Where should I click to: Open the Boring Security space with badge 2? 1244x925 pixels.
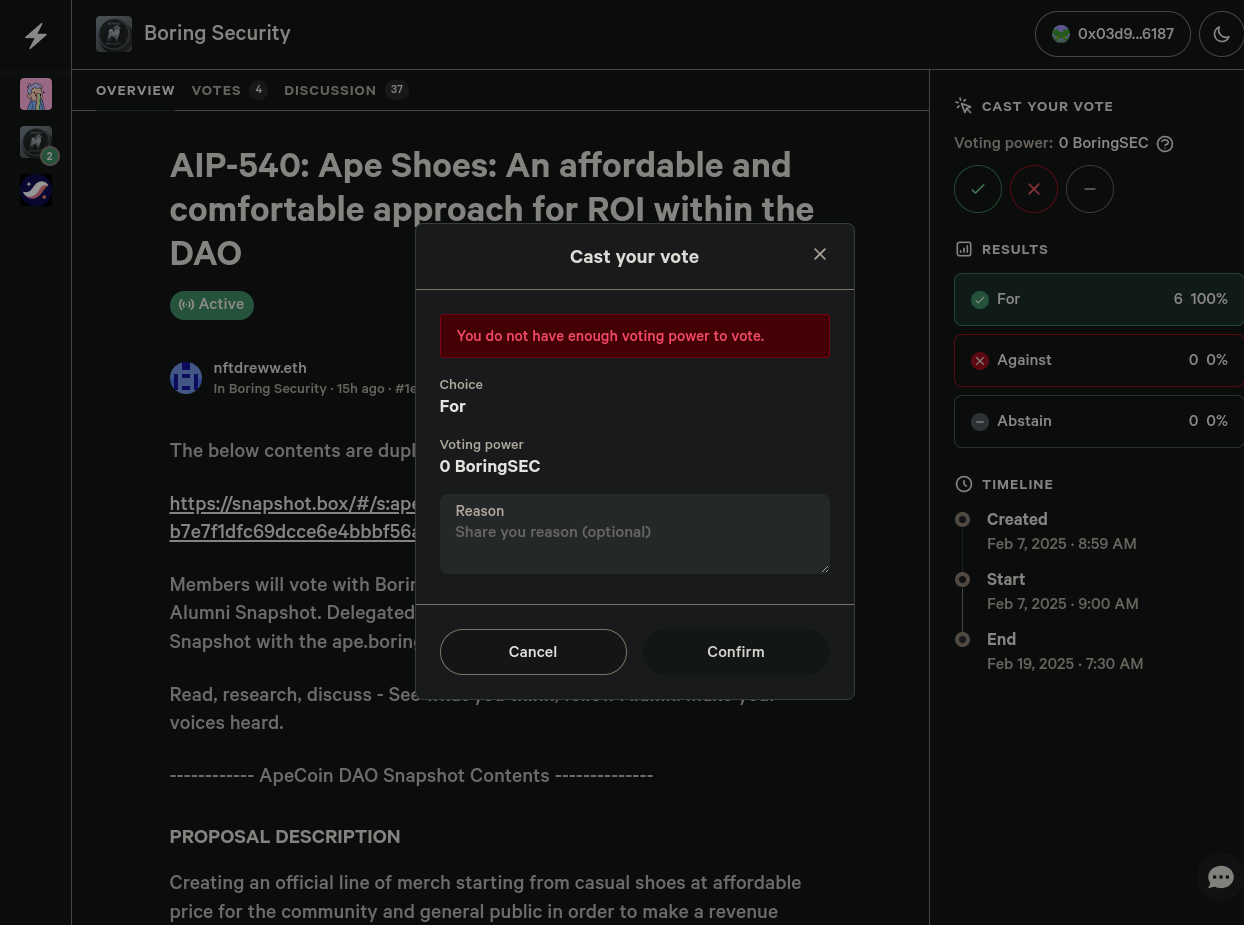click(36, 142)
